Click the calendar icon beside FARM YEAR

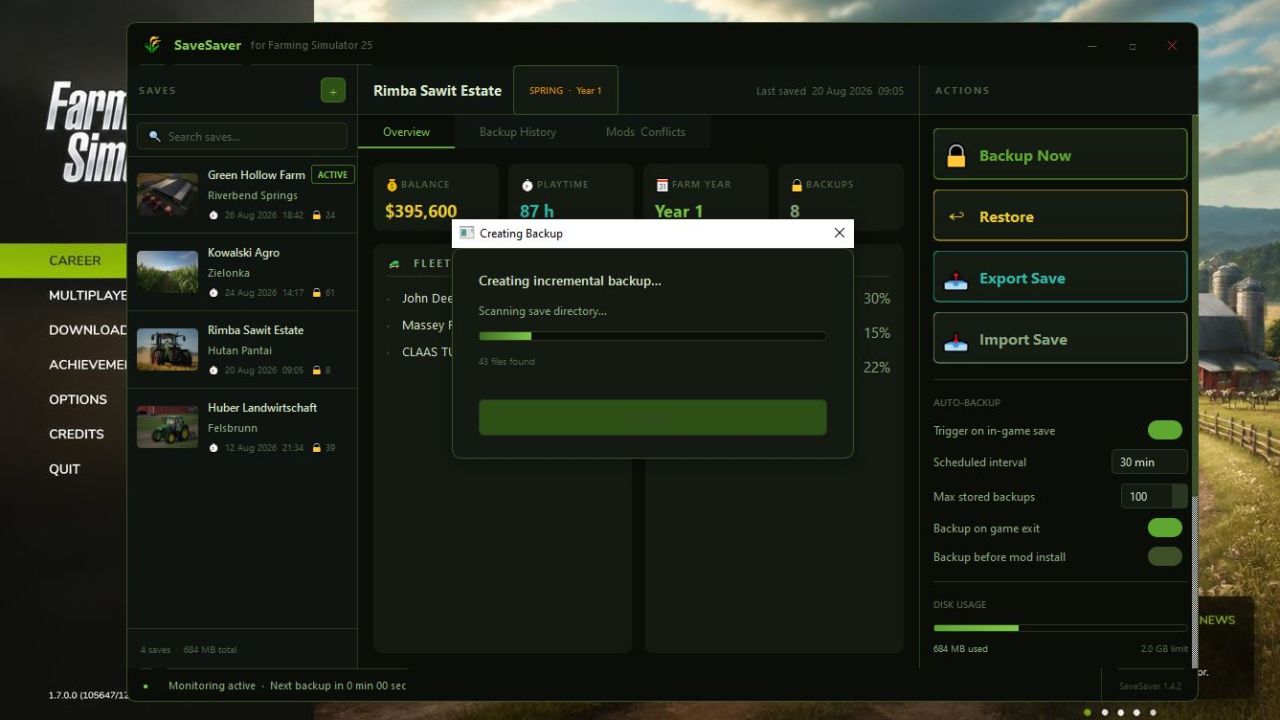662,185
